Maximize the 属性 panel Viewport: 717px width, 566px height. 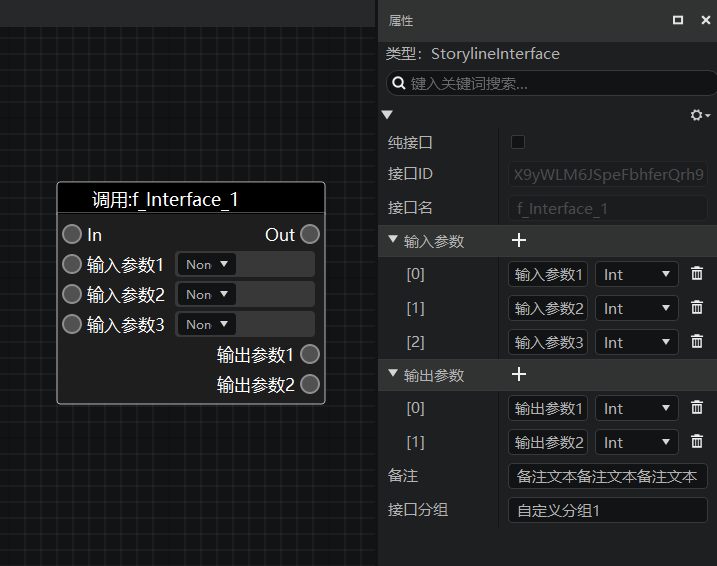click(678, 20)
